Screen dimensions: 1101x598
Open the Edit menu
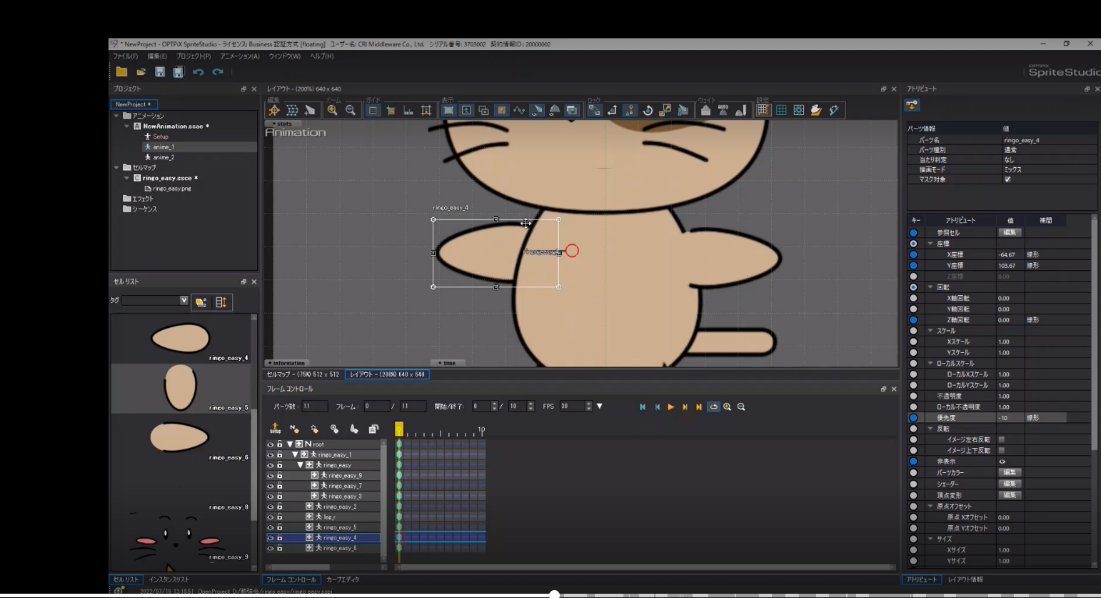tap(157, 56)
